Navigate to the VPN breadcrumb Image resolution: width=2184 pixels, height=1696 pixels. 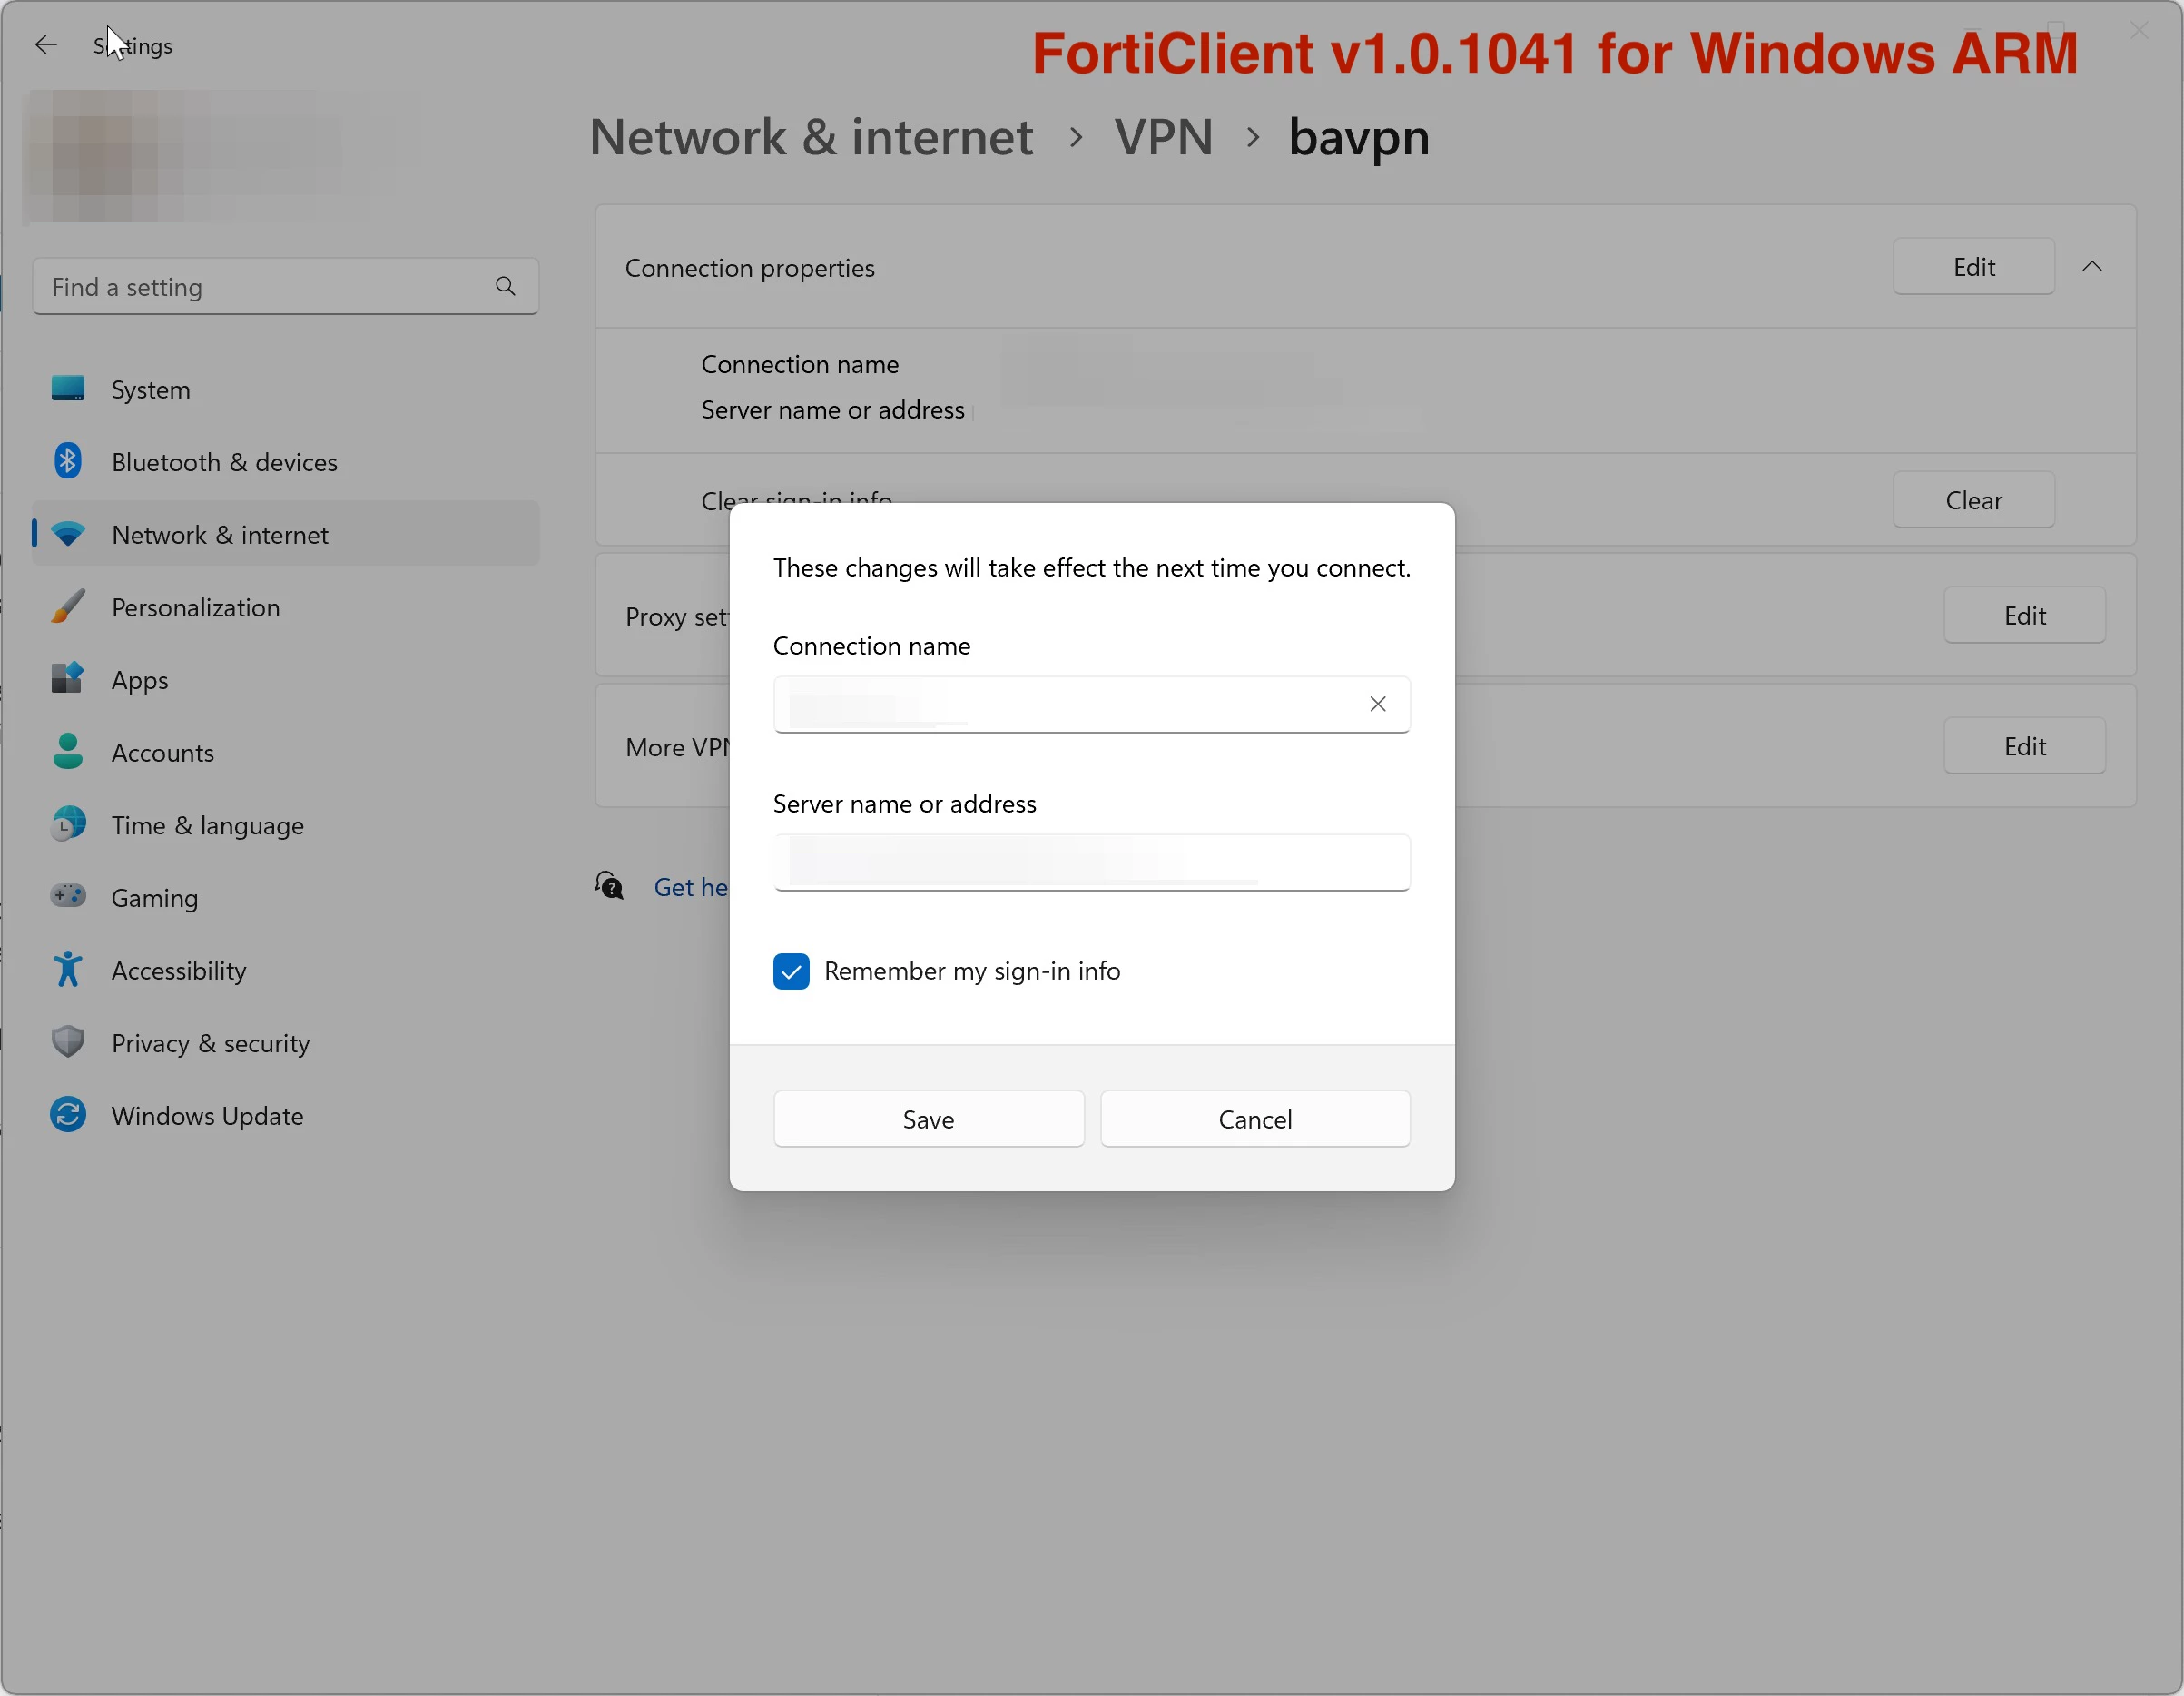pos(1164,137)
